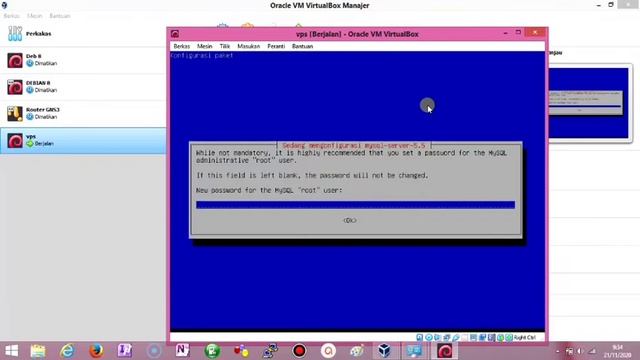This screenshot has height=360, width=640.
Task: Click the VM window title bar icon
Action: click(x=175, y=34)
